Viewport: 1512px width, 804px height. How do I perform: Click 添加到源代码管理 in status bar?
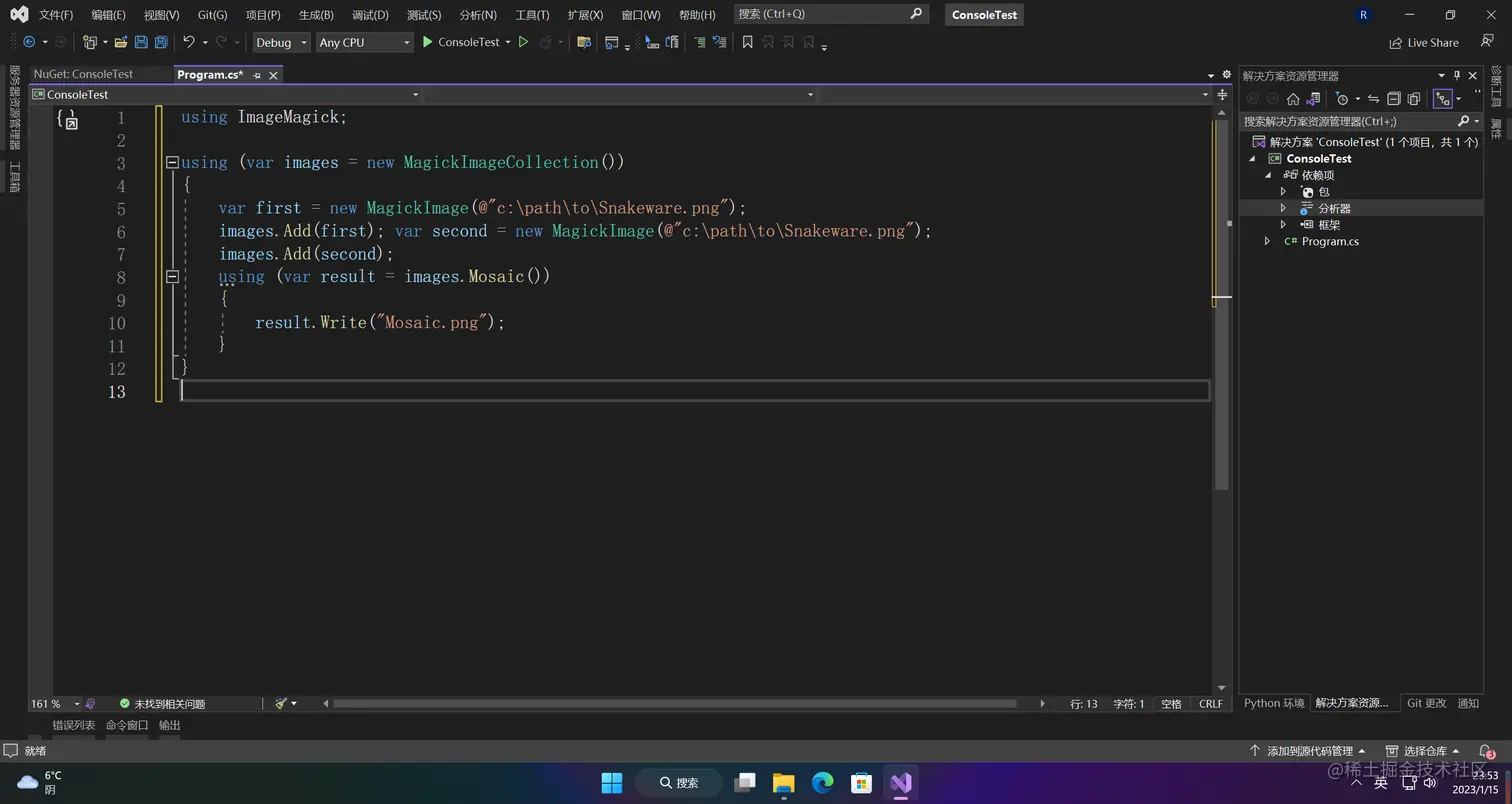click(1308, 751)
